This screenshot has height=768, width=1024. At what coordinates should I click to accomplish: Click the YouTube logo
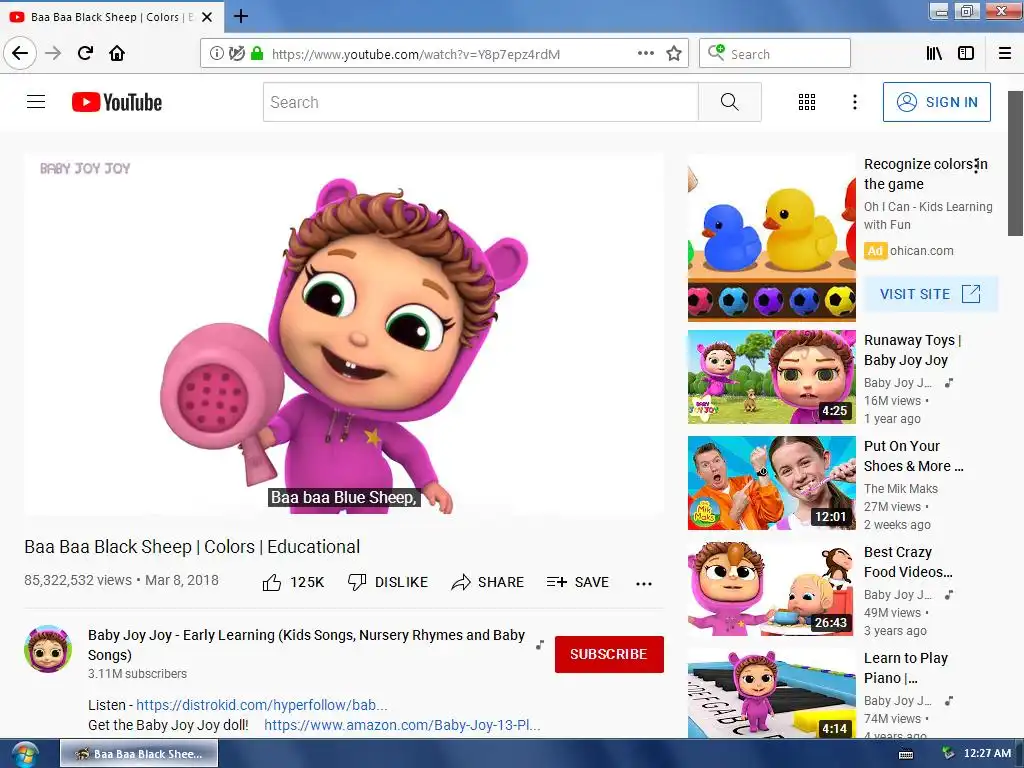coord(117,102)
